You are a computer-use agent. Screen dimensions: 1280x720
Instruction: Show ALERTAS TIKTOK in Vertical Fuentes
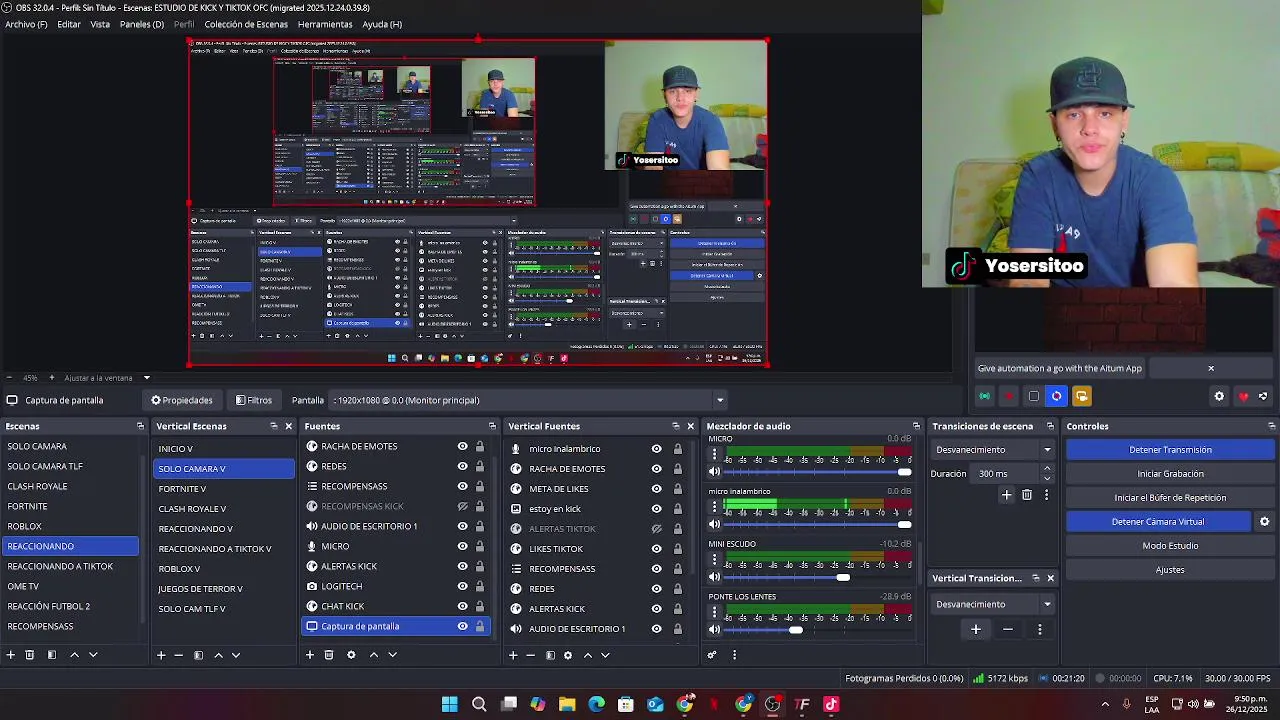(656, 529)
